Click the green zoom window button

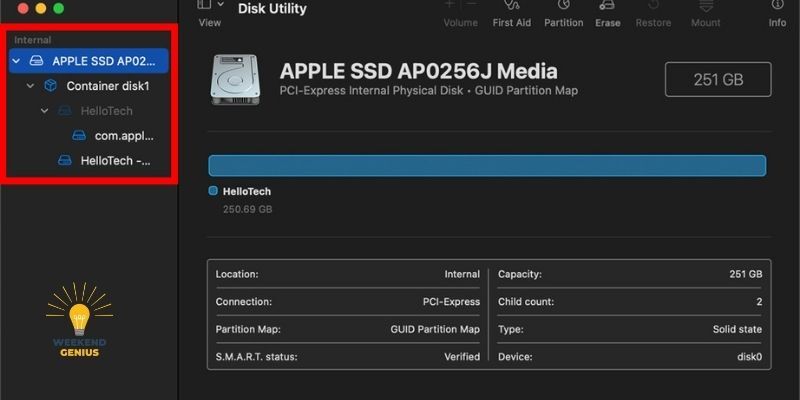(59, 8)
